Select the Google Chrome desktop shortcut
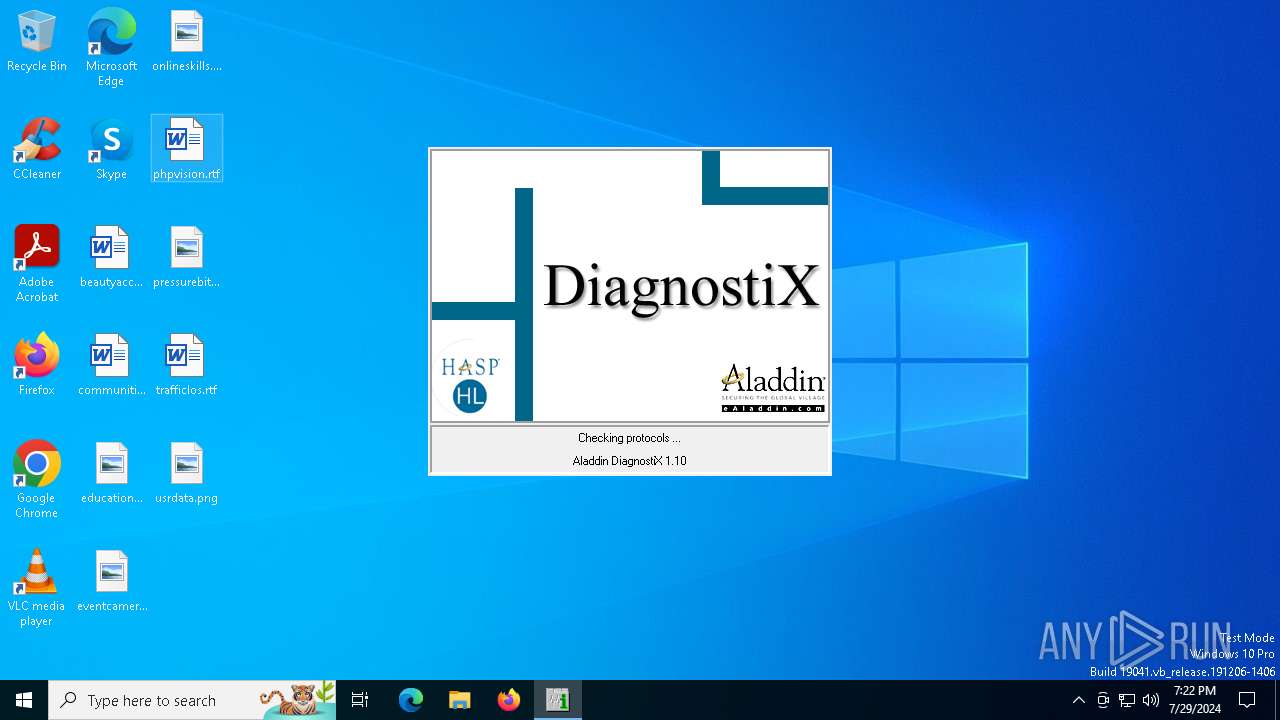The image size is (1280, 720). (37, 480)
